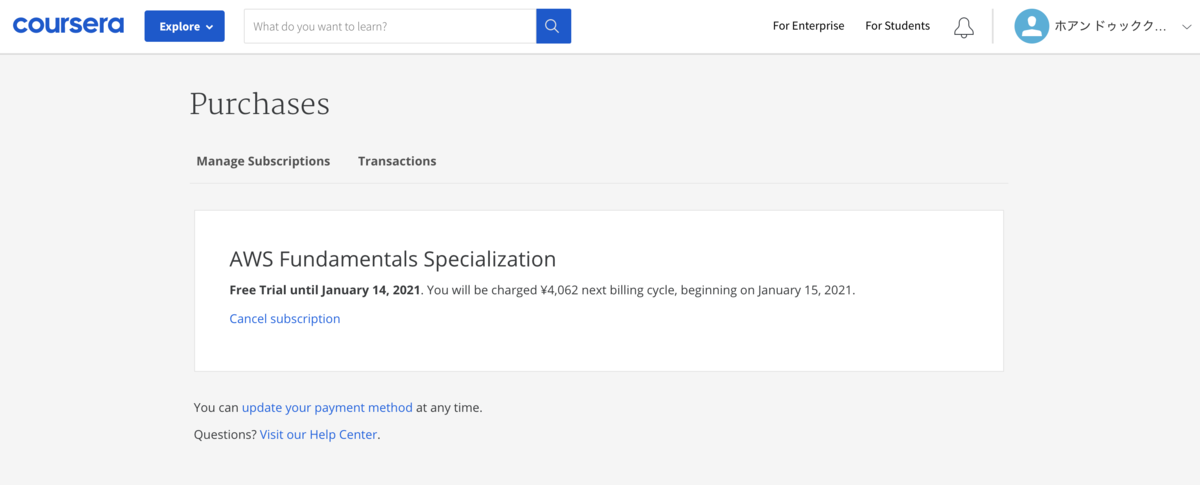Click the "Questions?" text near Help Center
The height and width of the screenshot is (485, 1200).
(x=225, y=435)
